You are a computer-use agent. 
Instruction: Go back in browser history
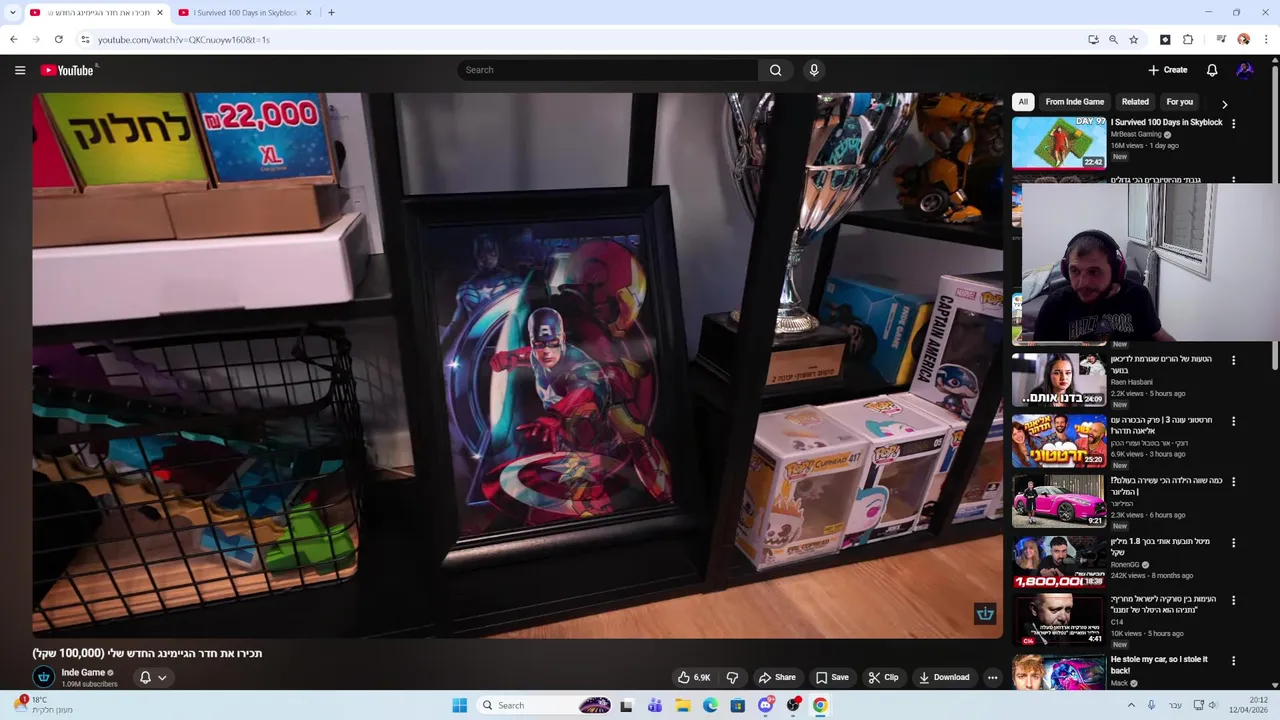pyautogui.click(x=13, y=39)
